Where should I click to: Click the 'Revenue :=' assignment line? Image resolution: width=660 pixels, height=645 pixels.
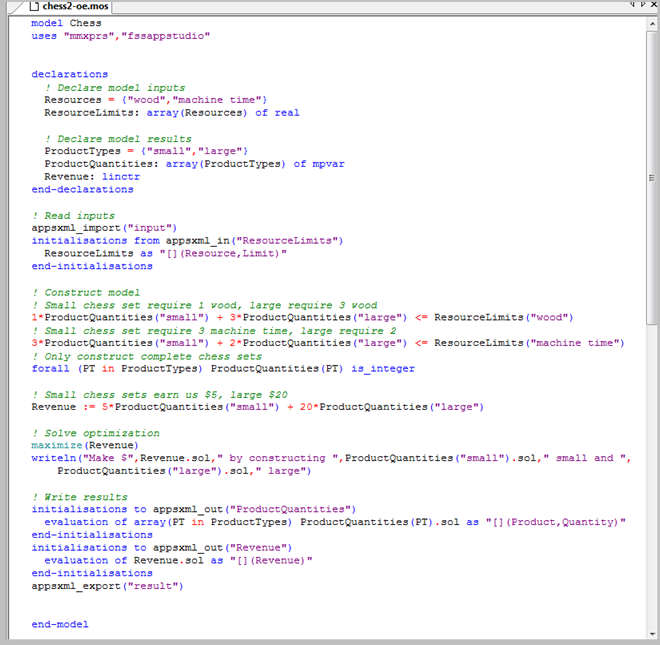258,407
